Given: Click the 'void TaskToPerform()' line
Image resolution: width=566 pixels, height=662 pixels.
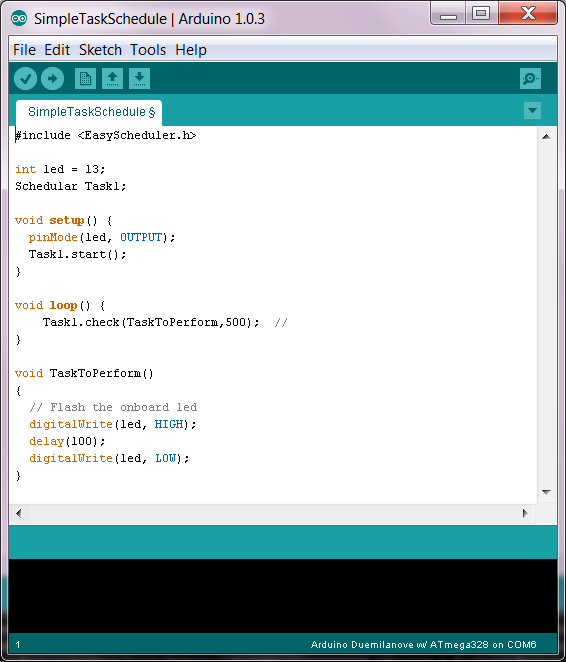Looking at the screenshot, I should tap(84, 373).
